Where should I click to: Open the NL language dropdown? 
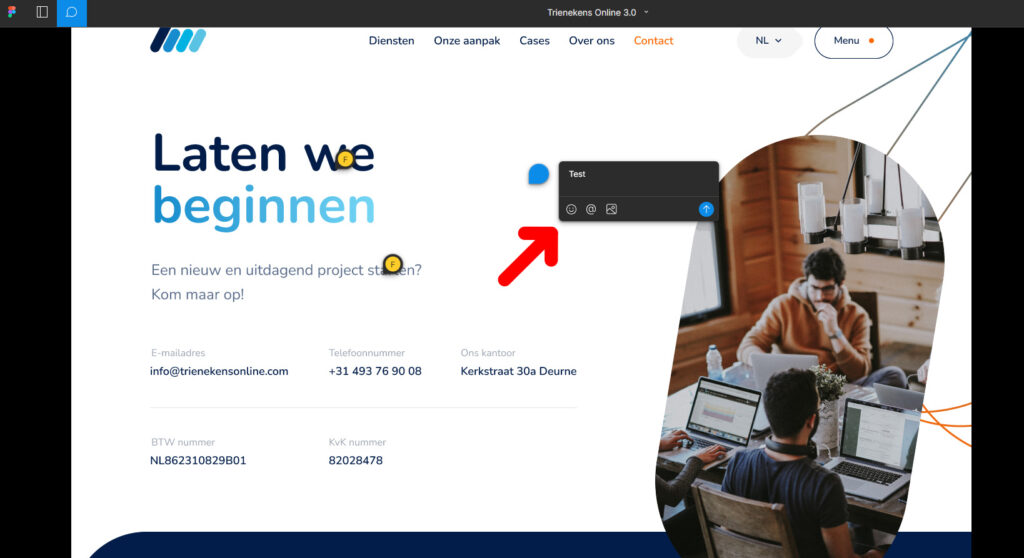768,41
